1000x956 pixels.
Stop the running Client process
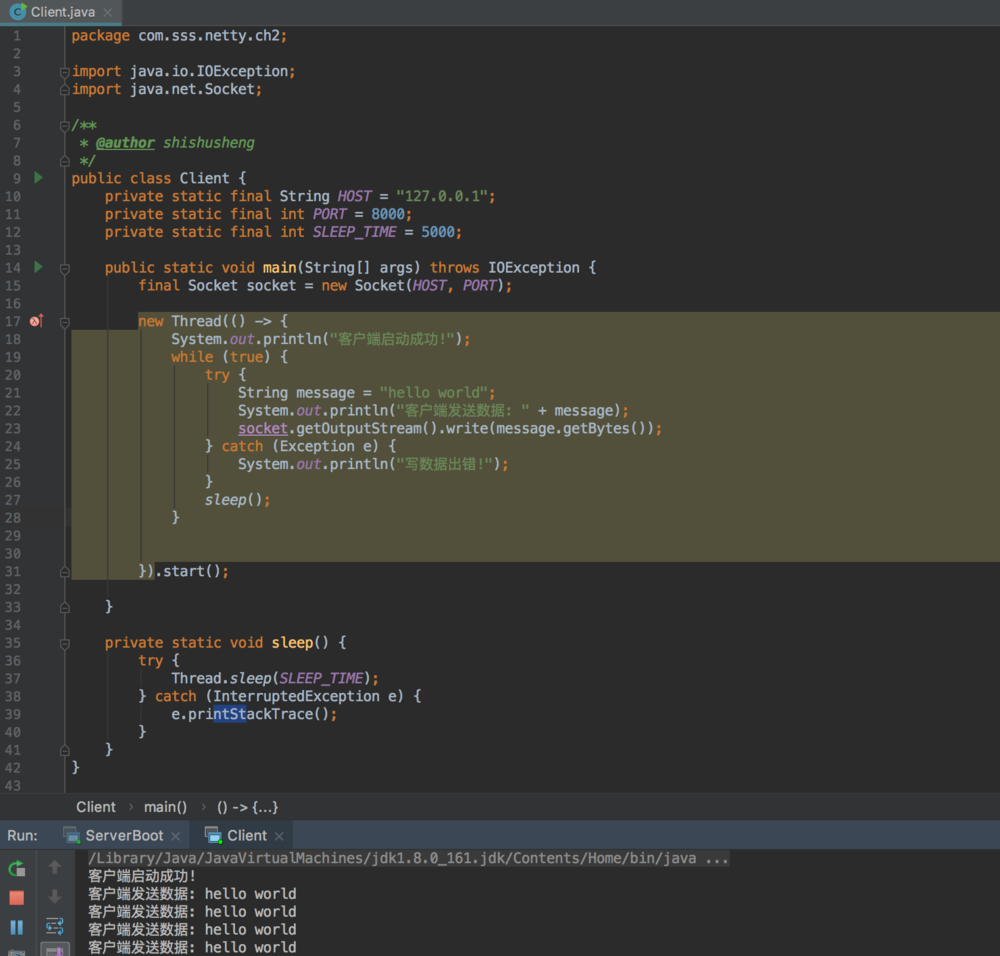click(17, 897)
